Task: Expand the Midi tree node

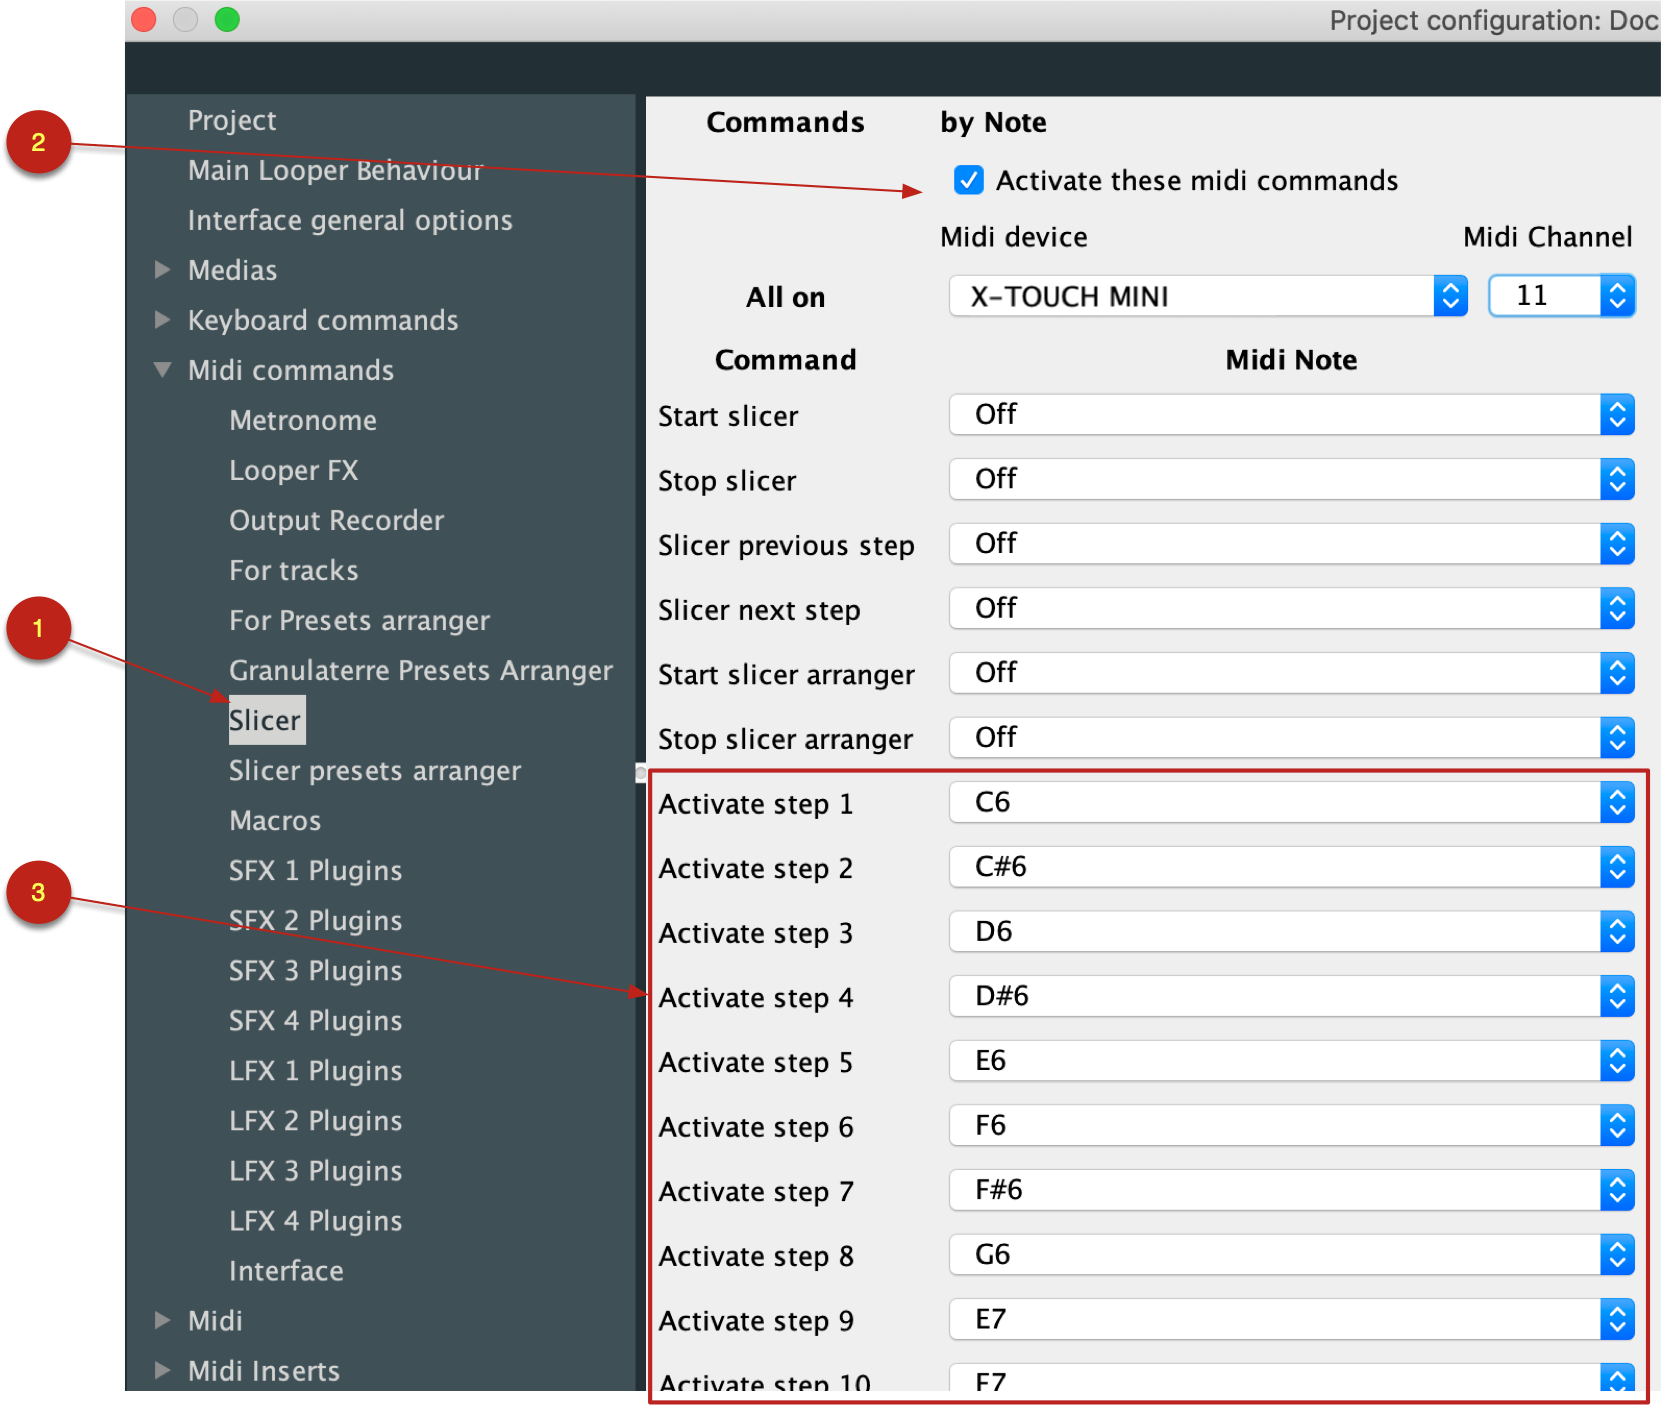Action: tap(162, 1320)
